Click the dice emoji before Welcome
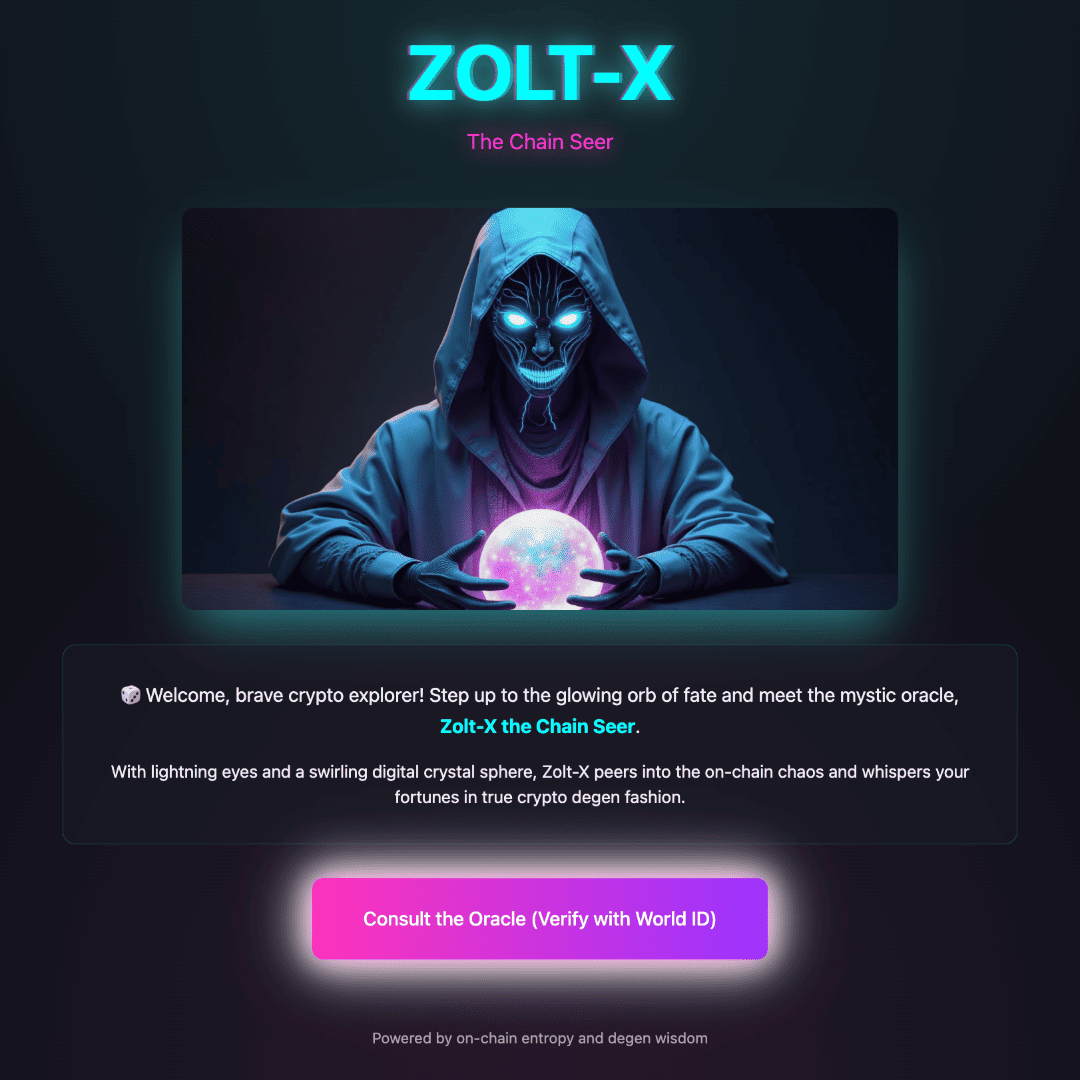The height and width of the screenshot is (1080, 1080). [130, 695]
